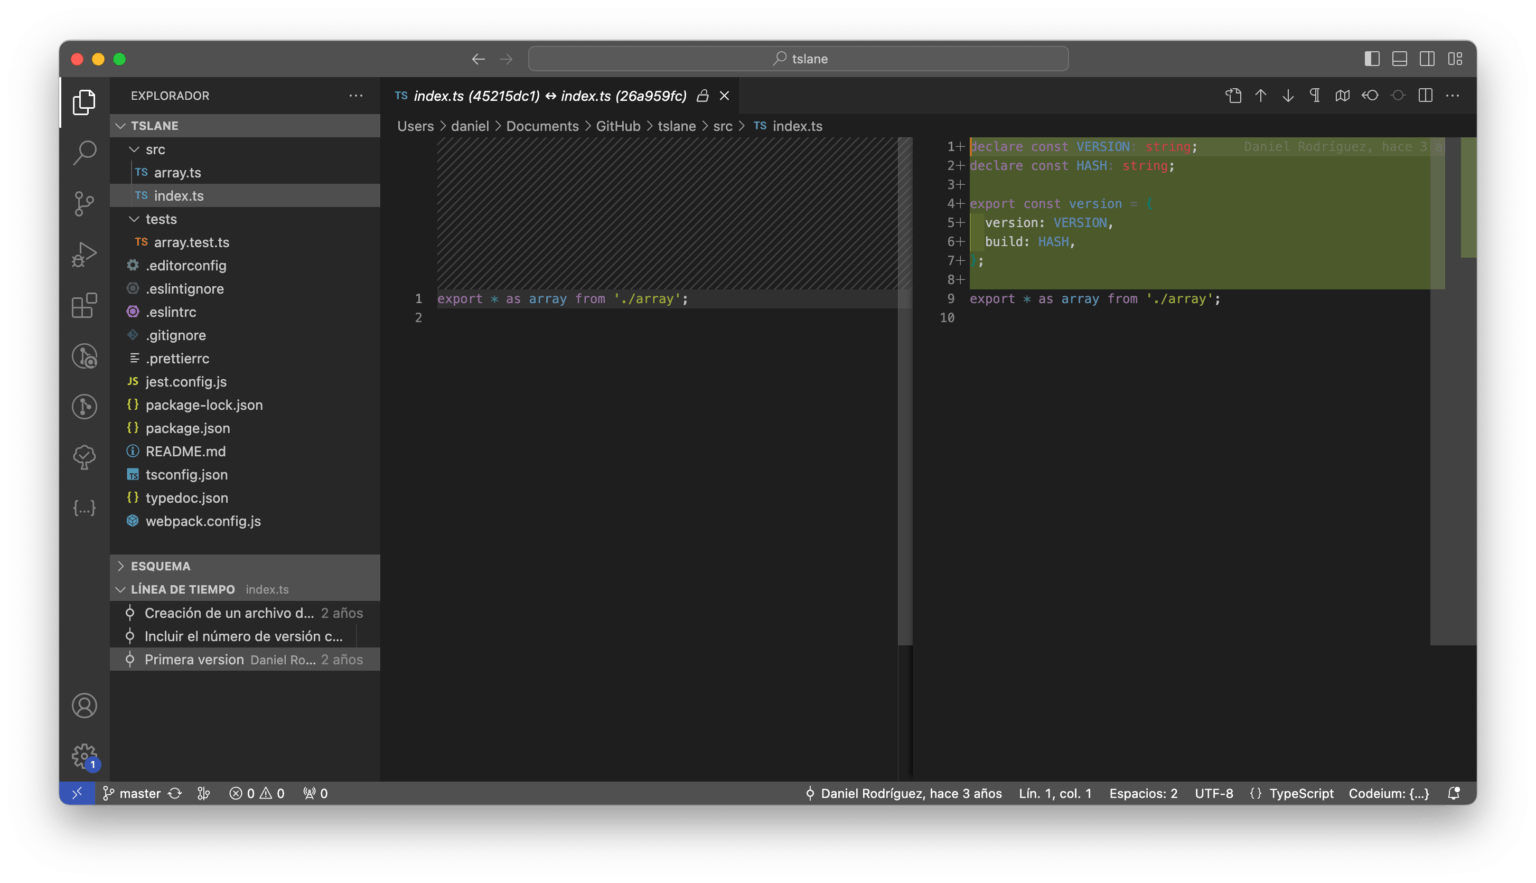Expand the ESQUEMA outline section
The width and height of the screenshot is (1536, 883).
tap(245, 566)
